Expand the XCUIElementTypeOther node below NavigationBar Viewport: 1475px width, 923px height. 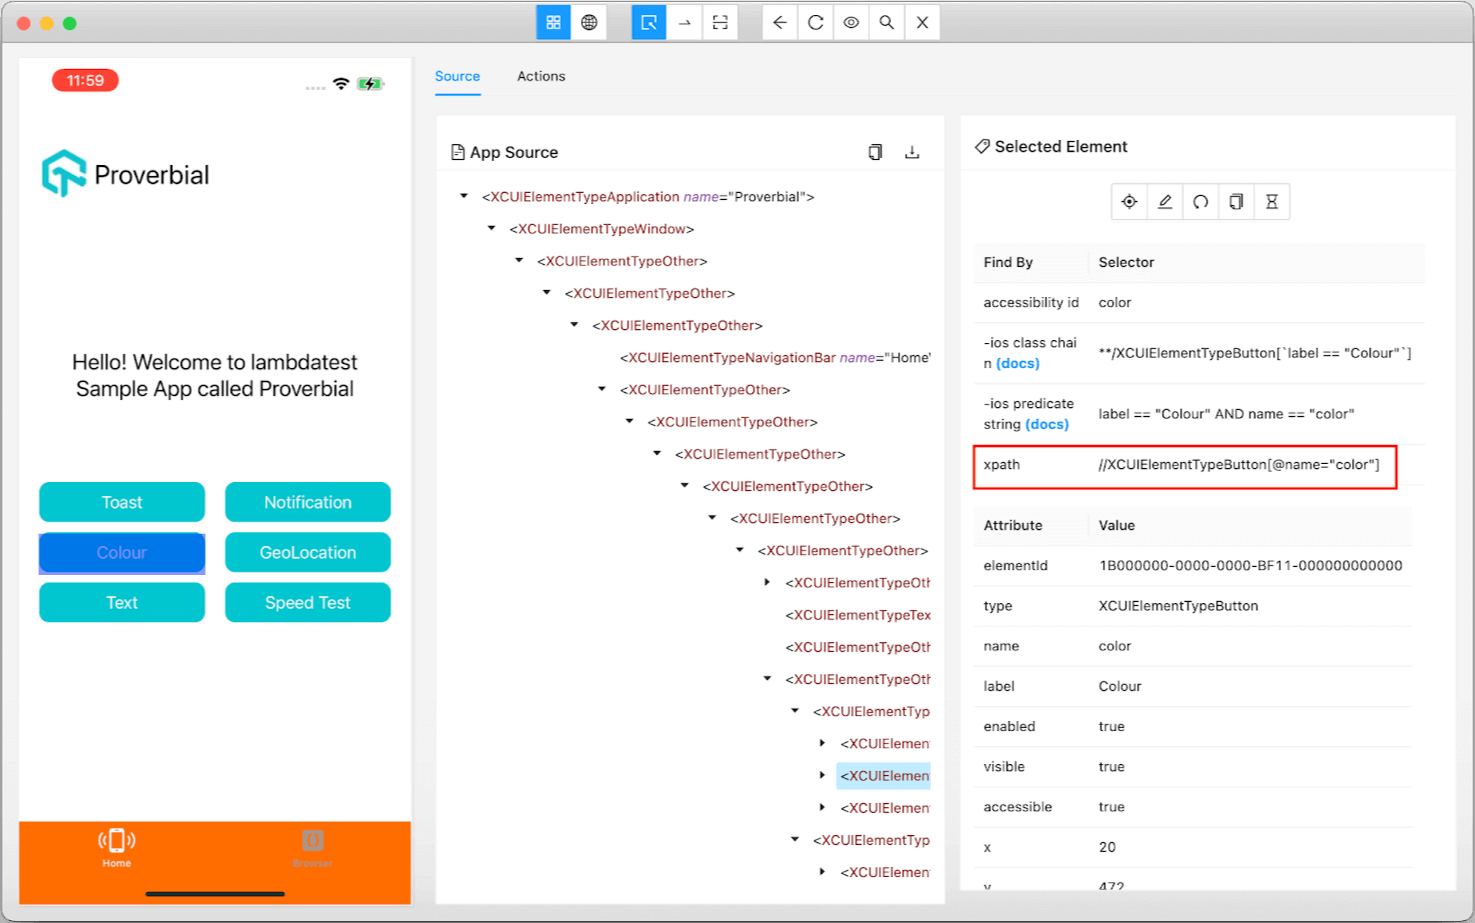coord(601,389)
